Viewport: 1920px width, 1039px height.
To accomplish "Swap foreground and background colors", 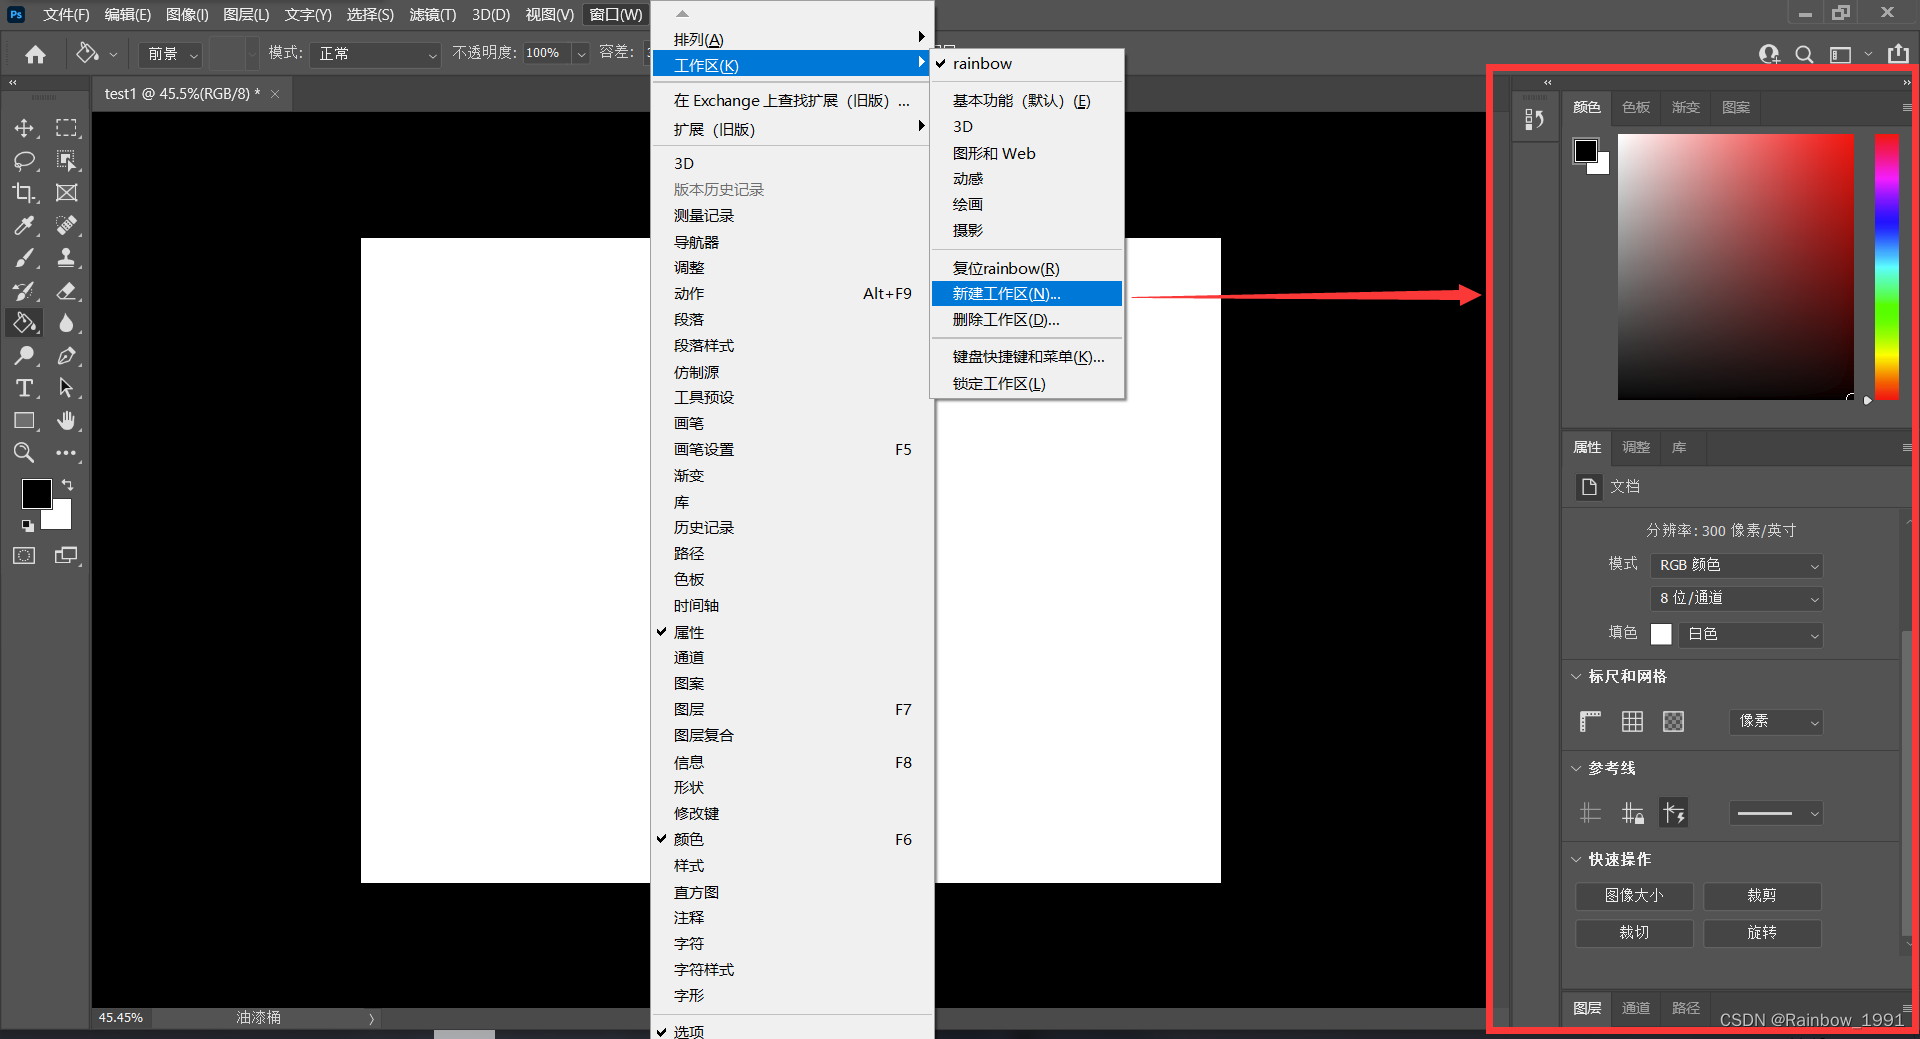I will [x=67, y=485].
